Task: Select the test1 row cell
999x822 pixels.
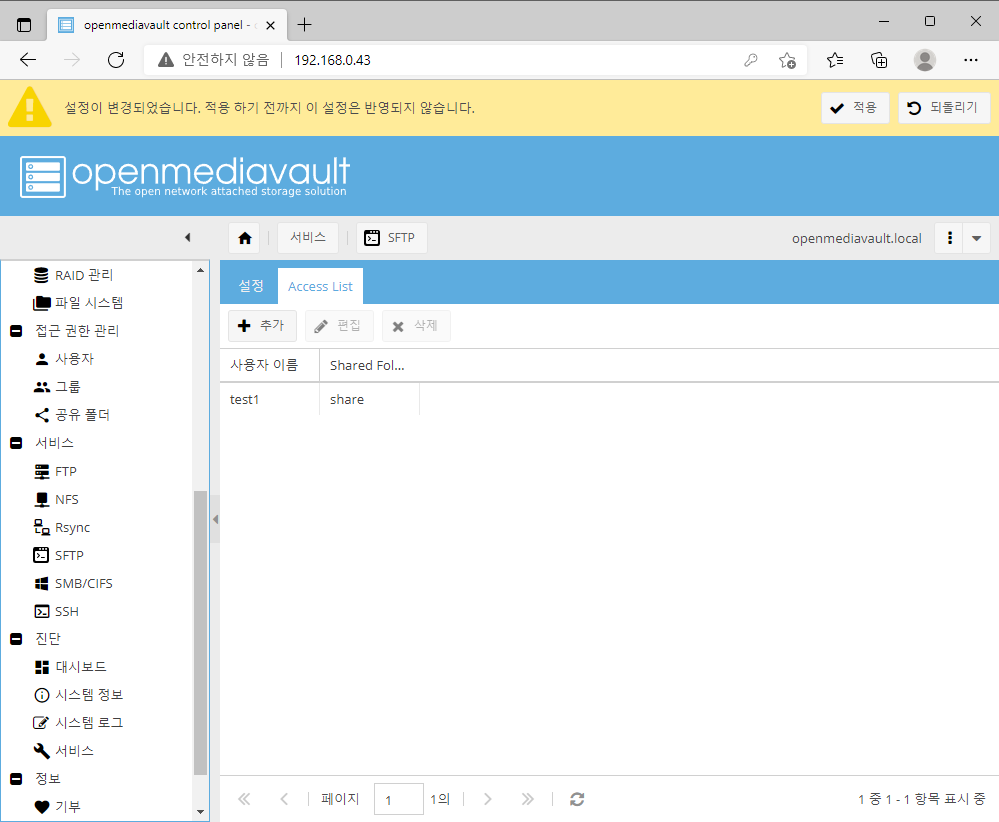Action: (x=270, y=400)
